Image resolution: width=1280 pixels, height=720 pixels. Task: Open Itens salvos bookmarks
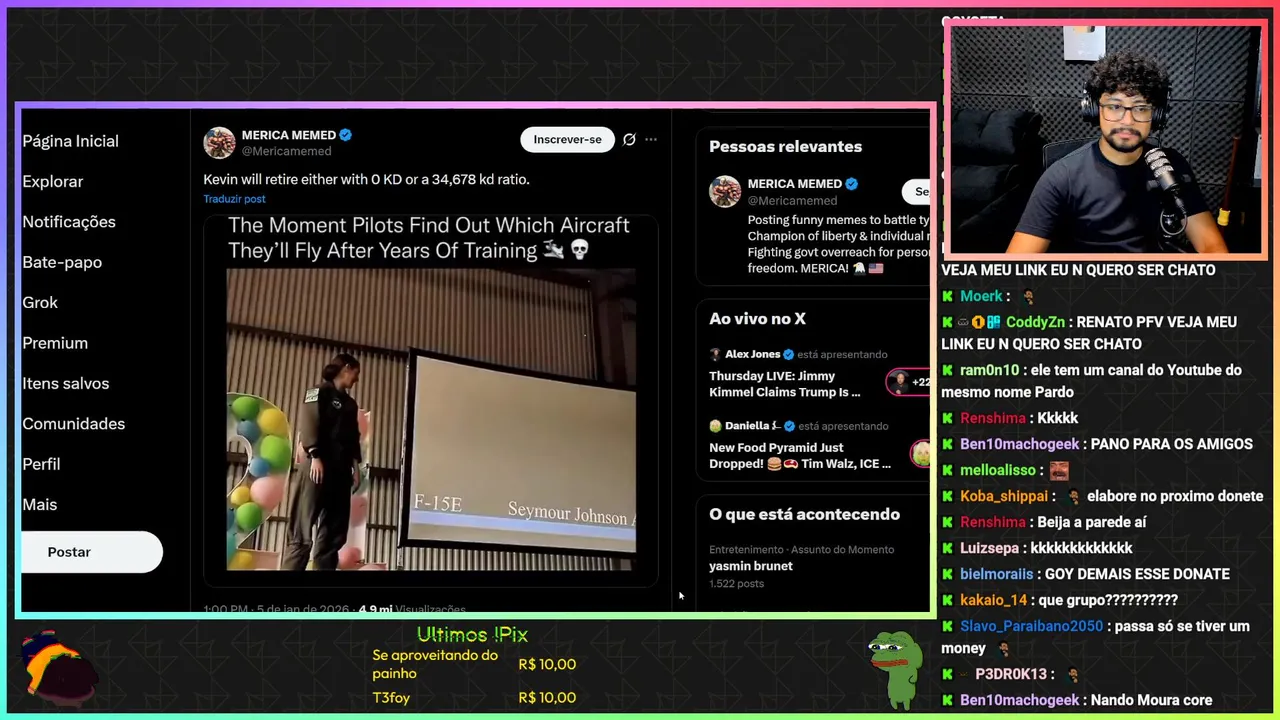(66, 383)
